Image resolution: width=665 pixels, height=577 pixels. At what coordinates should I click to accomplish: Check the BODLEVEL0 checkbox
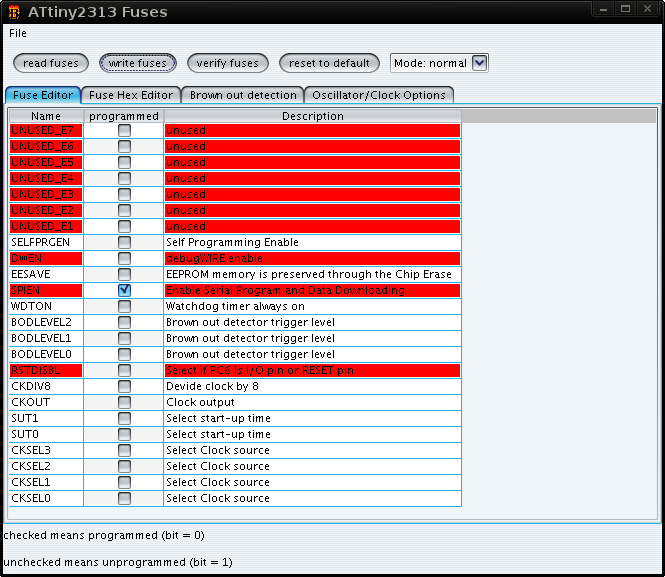click(x=124, y=354)
